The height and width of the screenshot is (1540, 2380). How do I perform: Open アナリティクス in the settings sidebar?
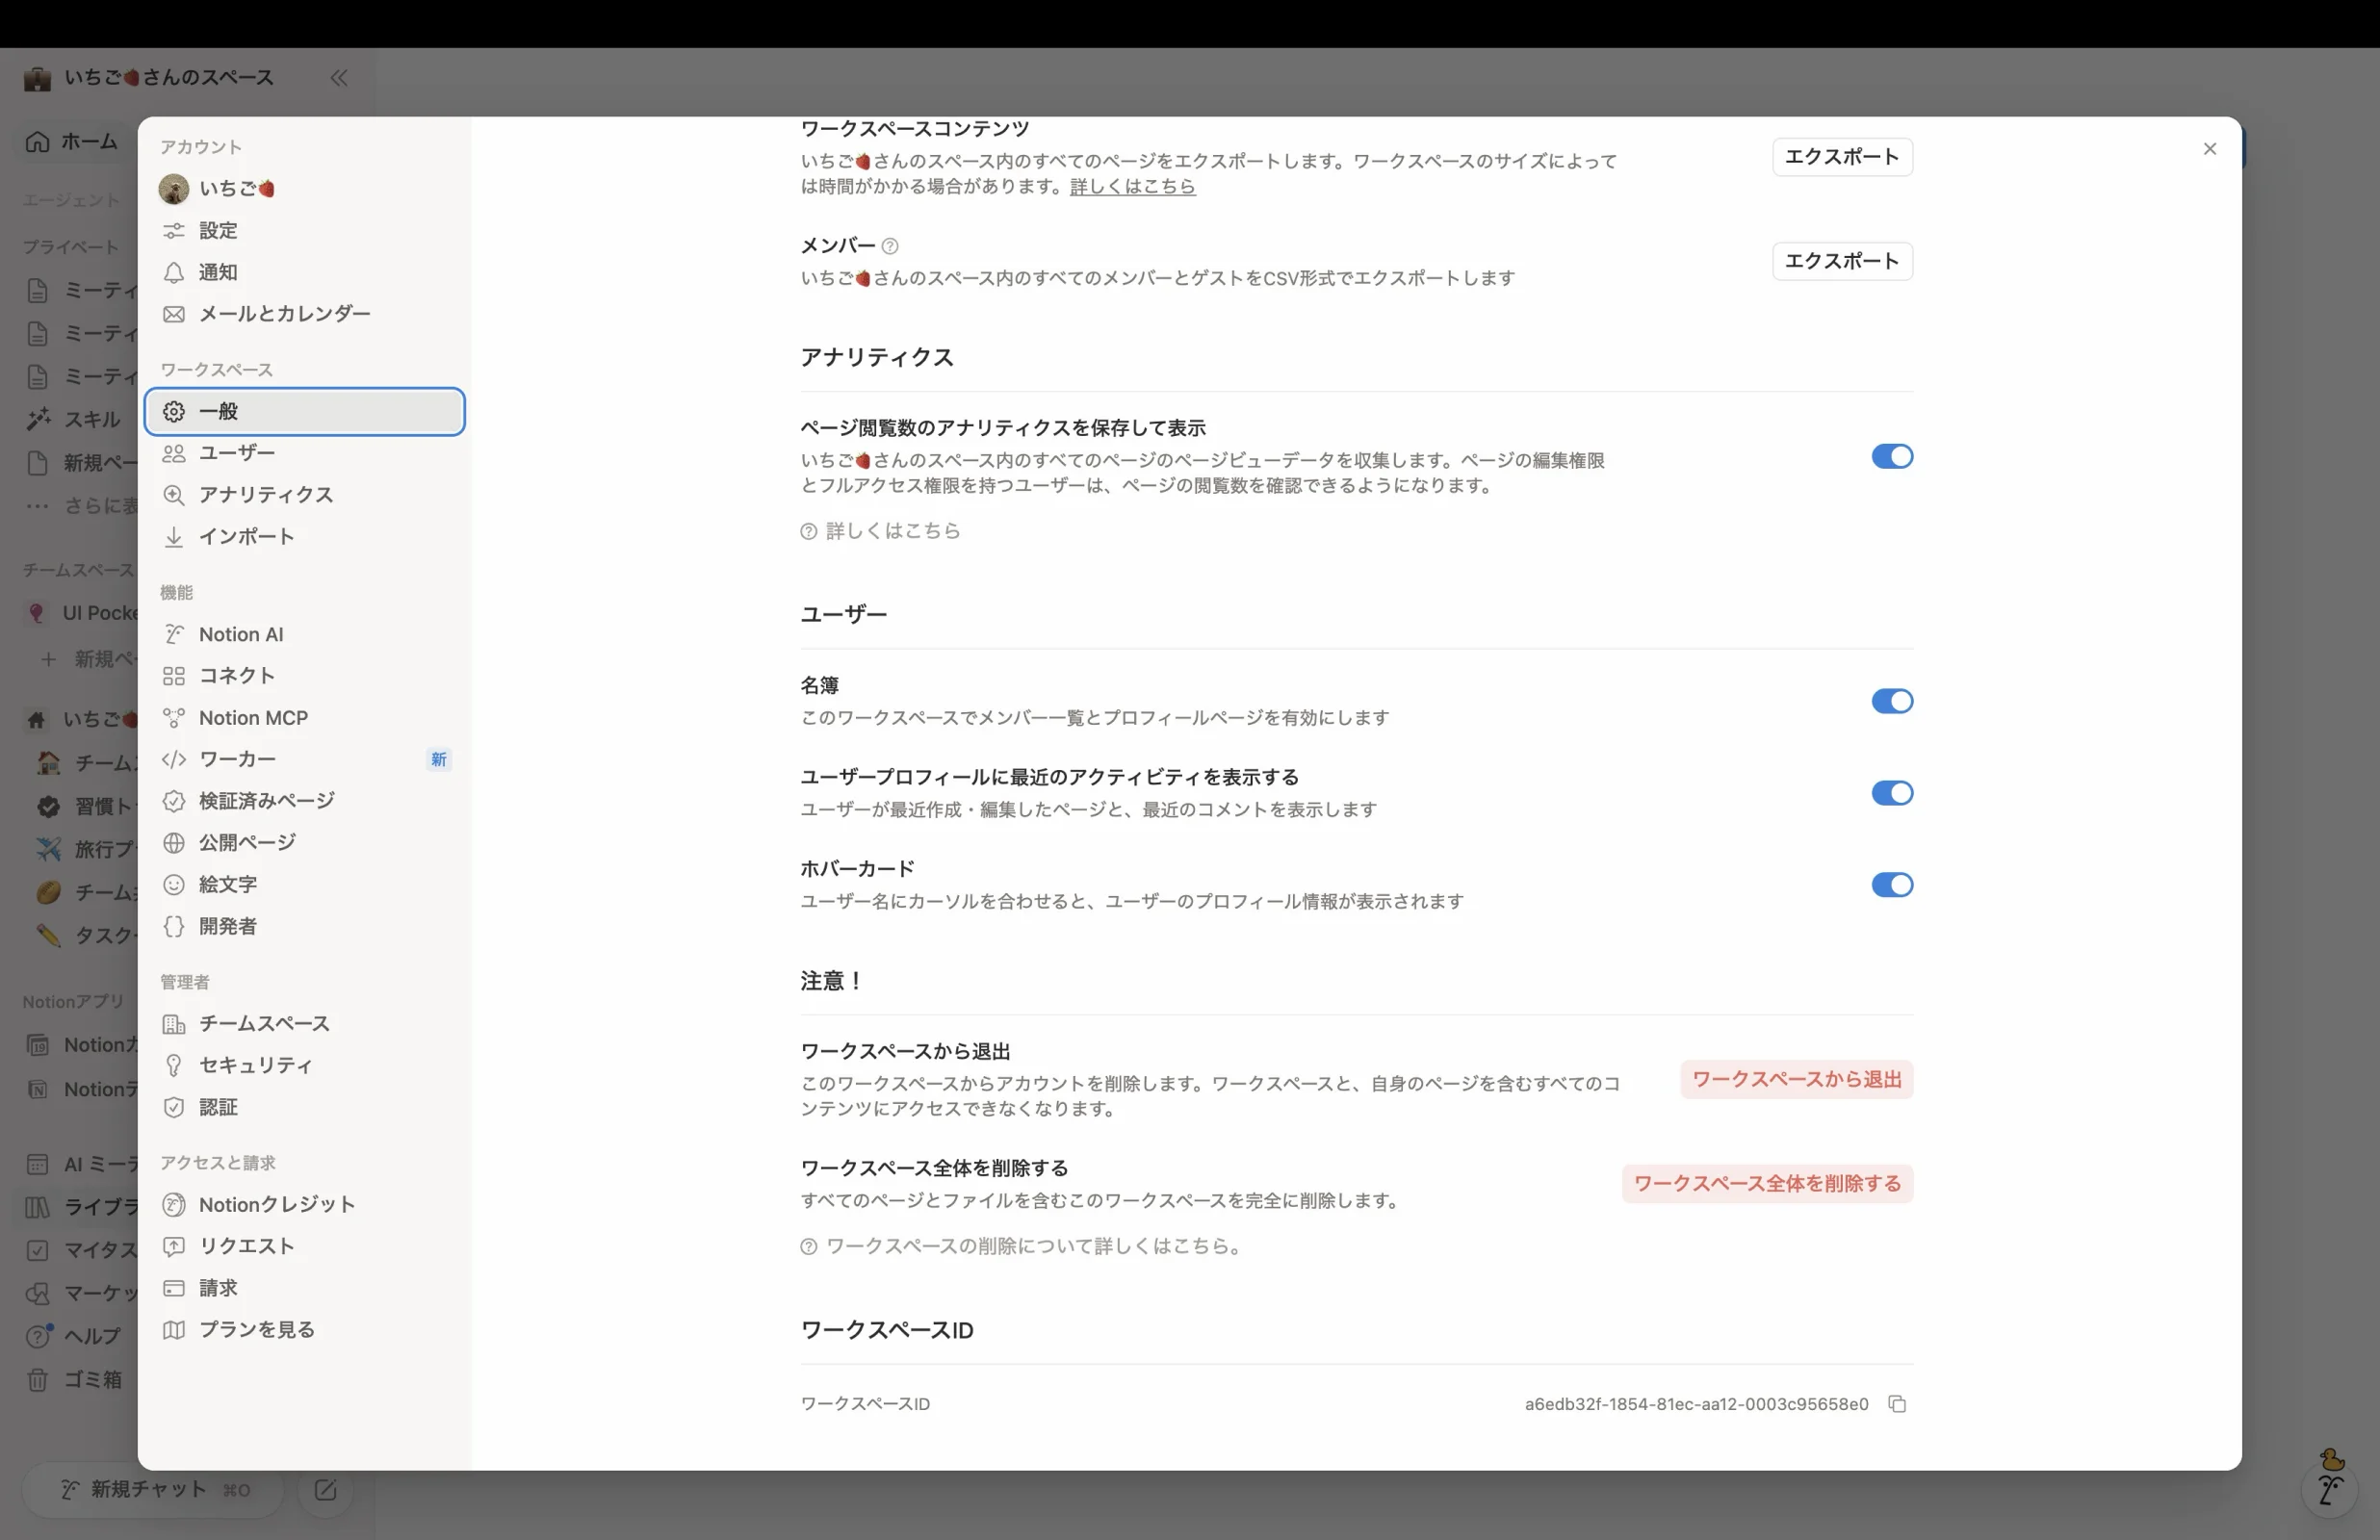[x=305, y=495]
